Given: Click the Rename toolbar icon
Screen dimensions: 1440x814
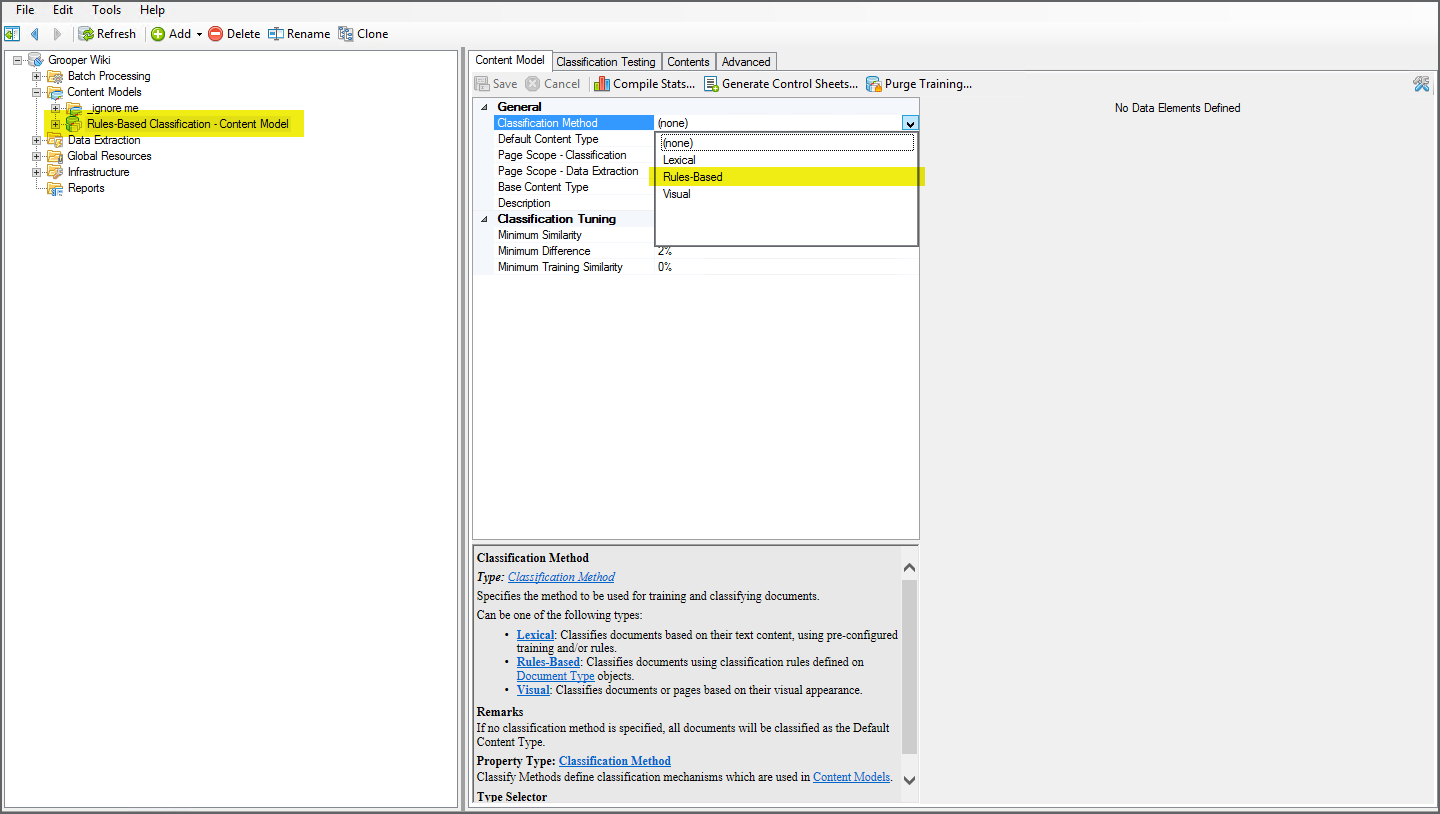Looking at the screenshot, I should 275,34.
